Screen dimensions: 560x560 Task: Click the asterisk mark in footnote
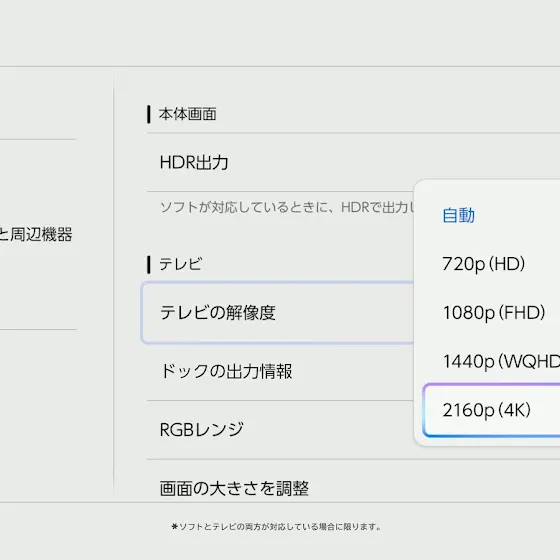click(175, 526)
